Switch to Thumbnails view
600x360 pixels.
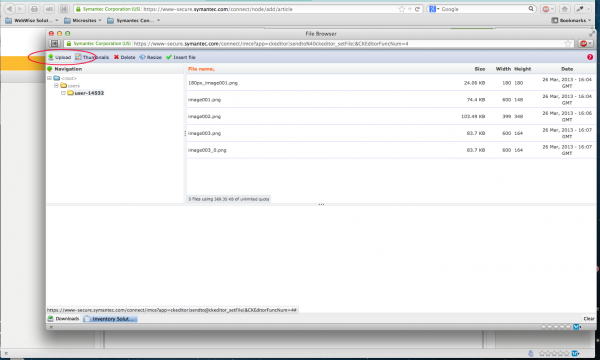[92, 57]
